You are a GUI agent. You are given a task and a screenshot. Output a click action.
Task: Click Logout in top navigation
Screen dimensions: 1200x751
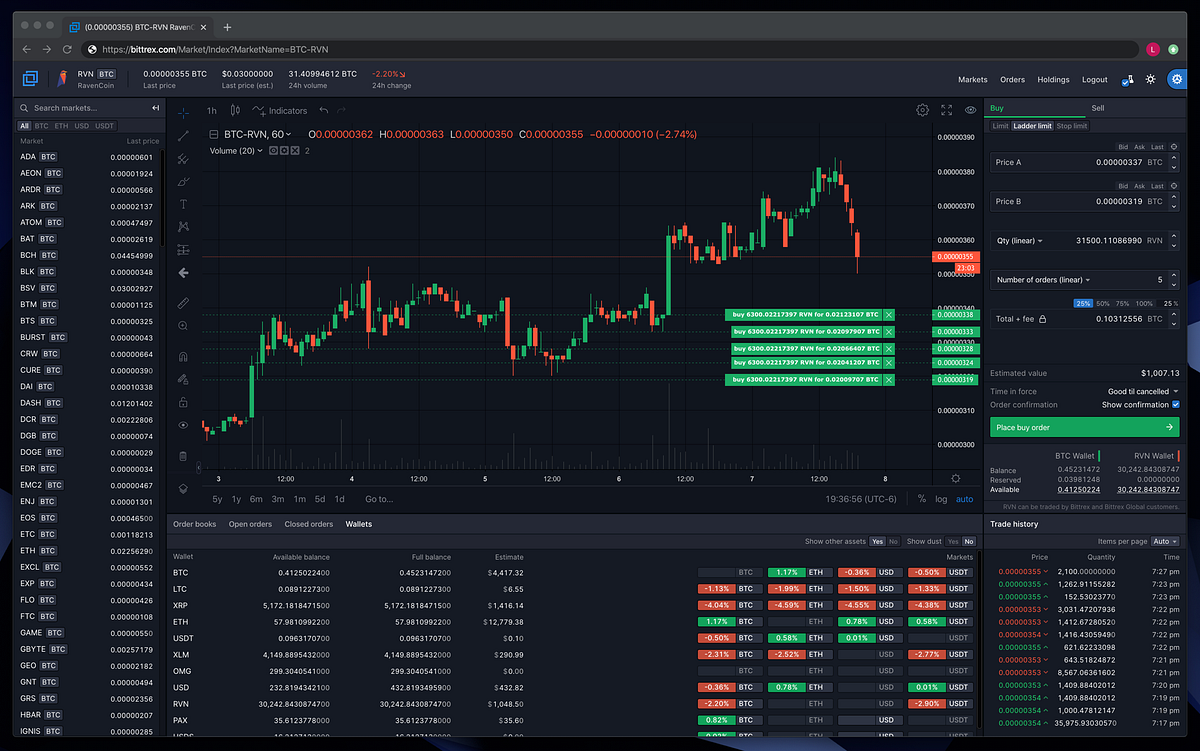coord(1094,79)
